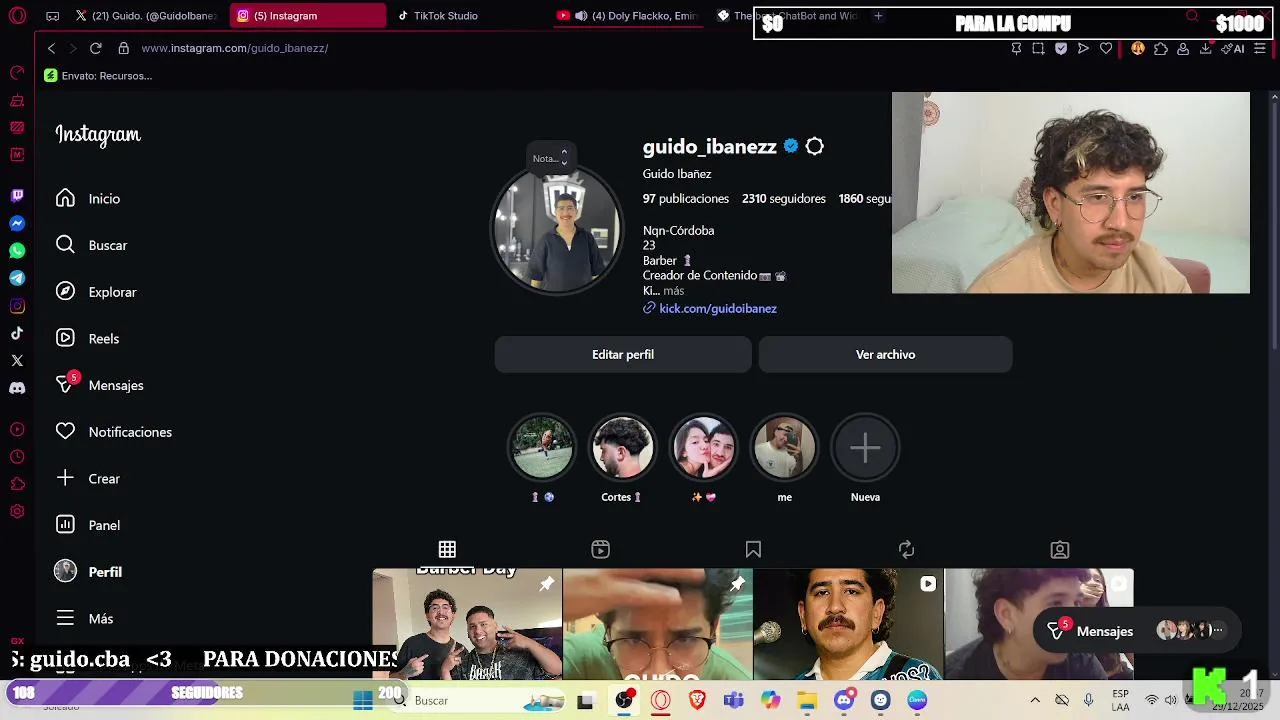The height and width of the screenshot is (720, 1280).
Task: Open Brave from the taskbar
Action: coord(697,701)
